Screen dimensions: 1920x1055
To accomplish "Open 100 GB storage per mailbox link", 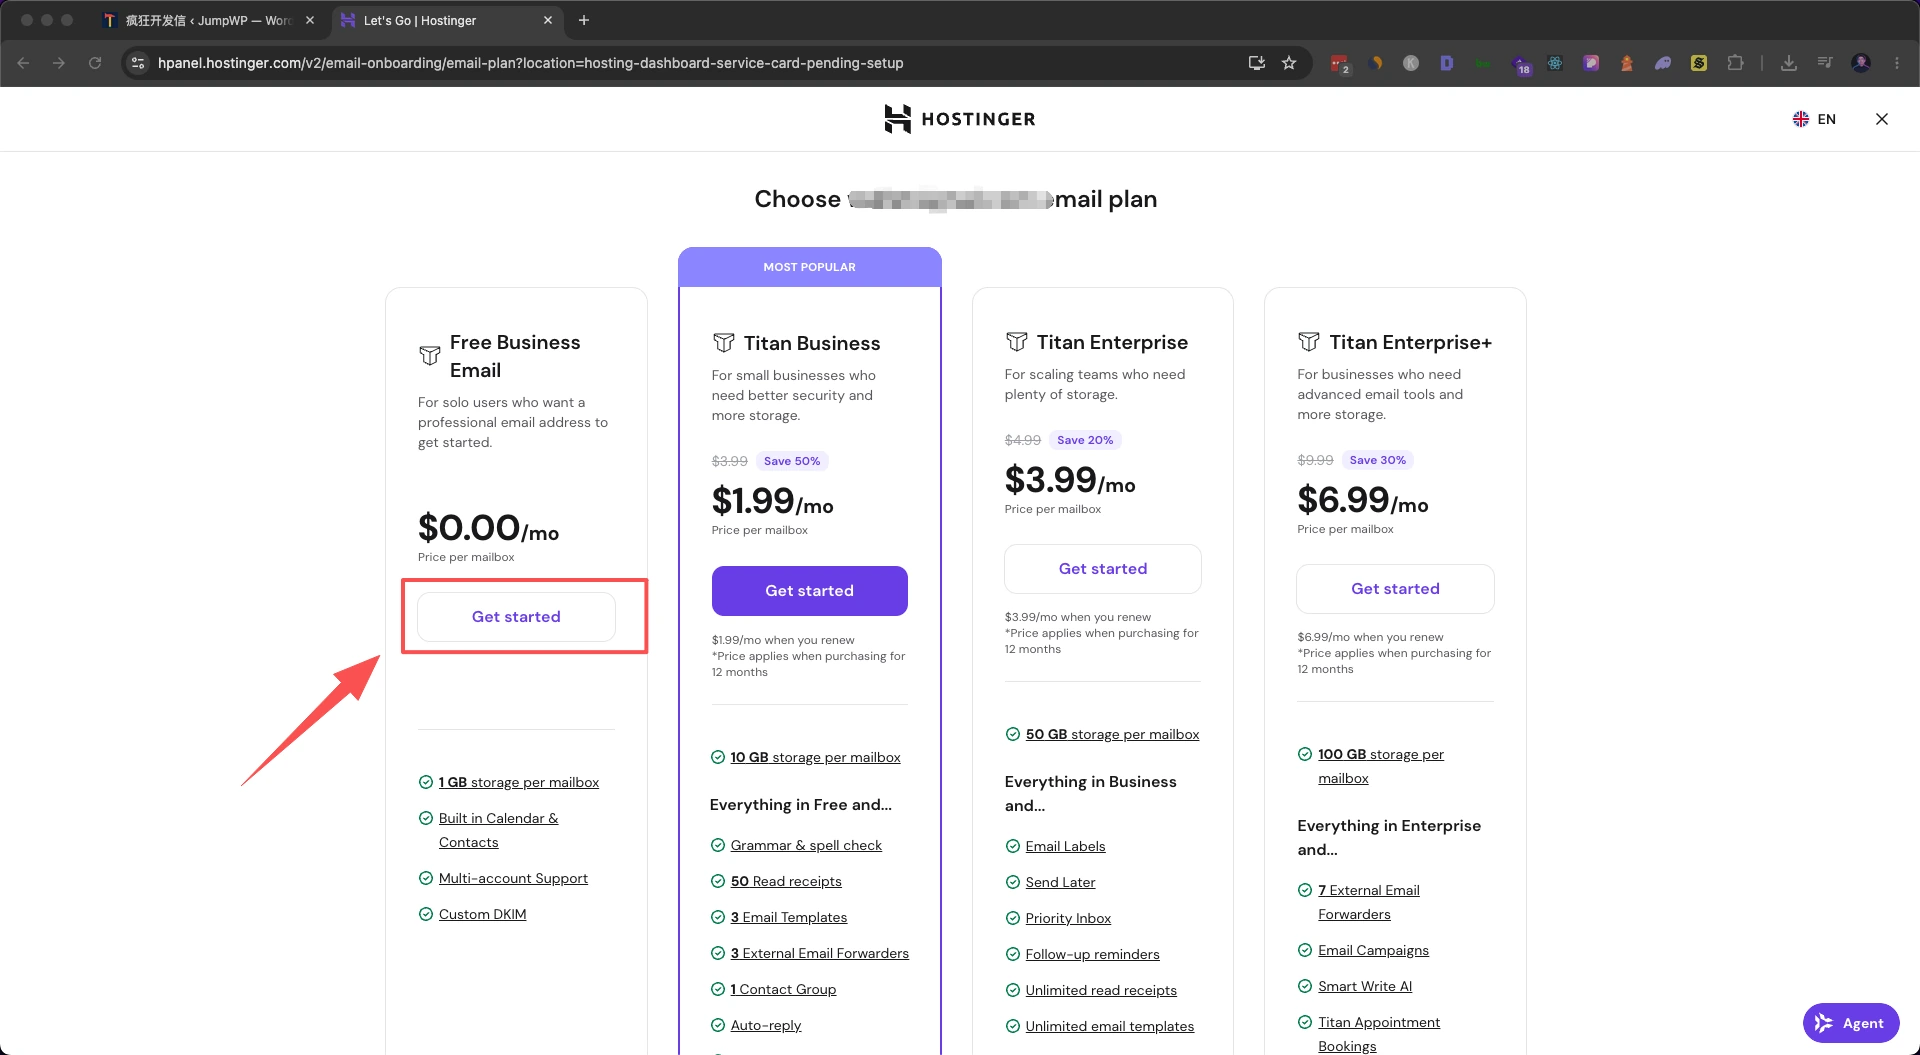I will [1381, 767].
